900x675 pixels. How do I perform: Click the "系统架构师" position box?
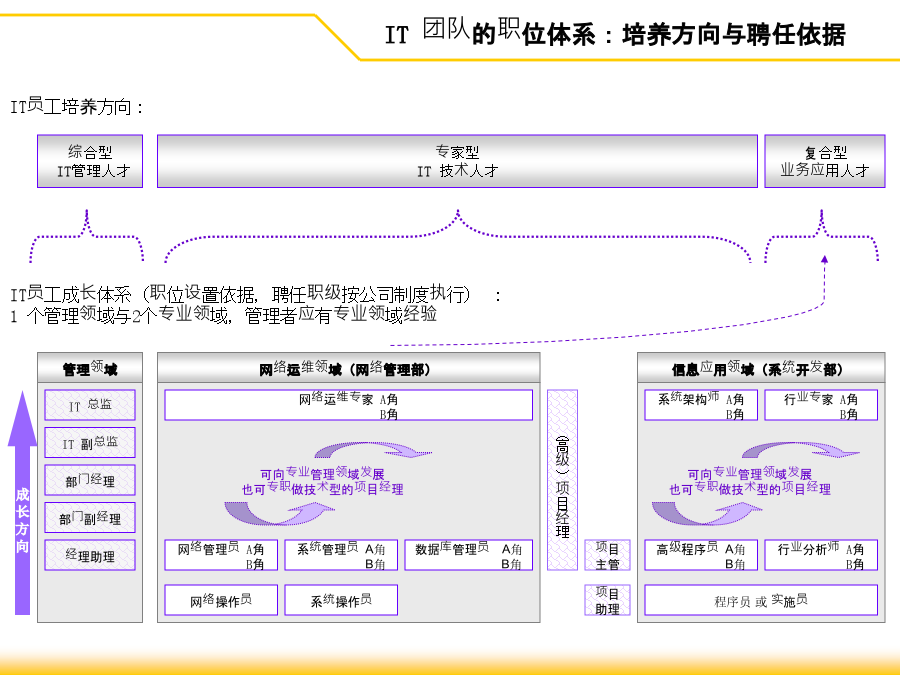[701, 405]
